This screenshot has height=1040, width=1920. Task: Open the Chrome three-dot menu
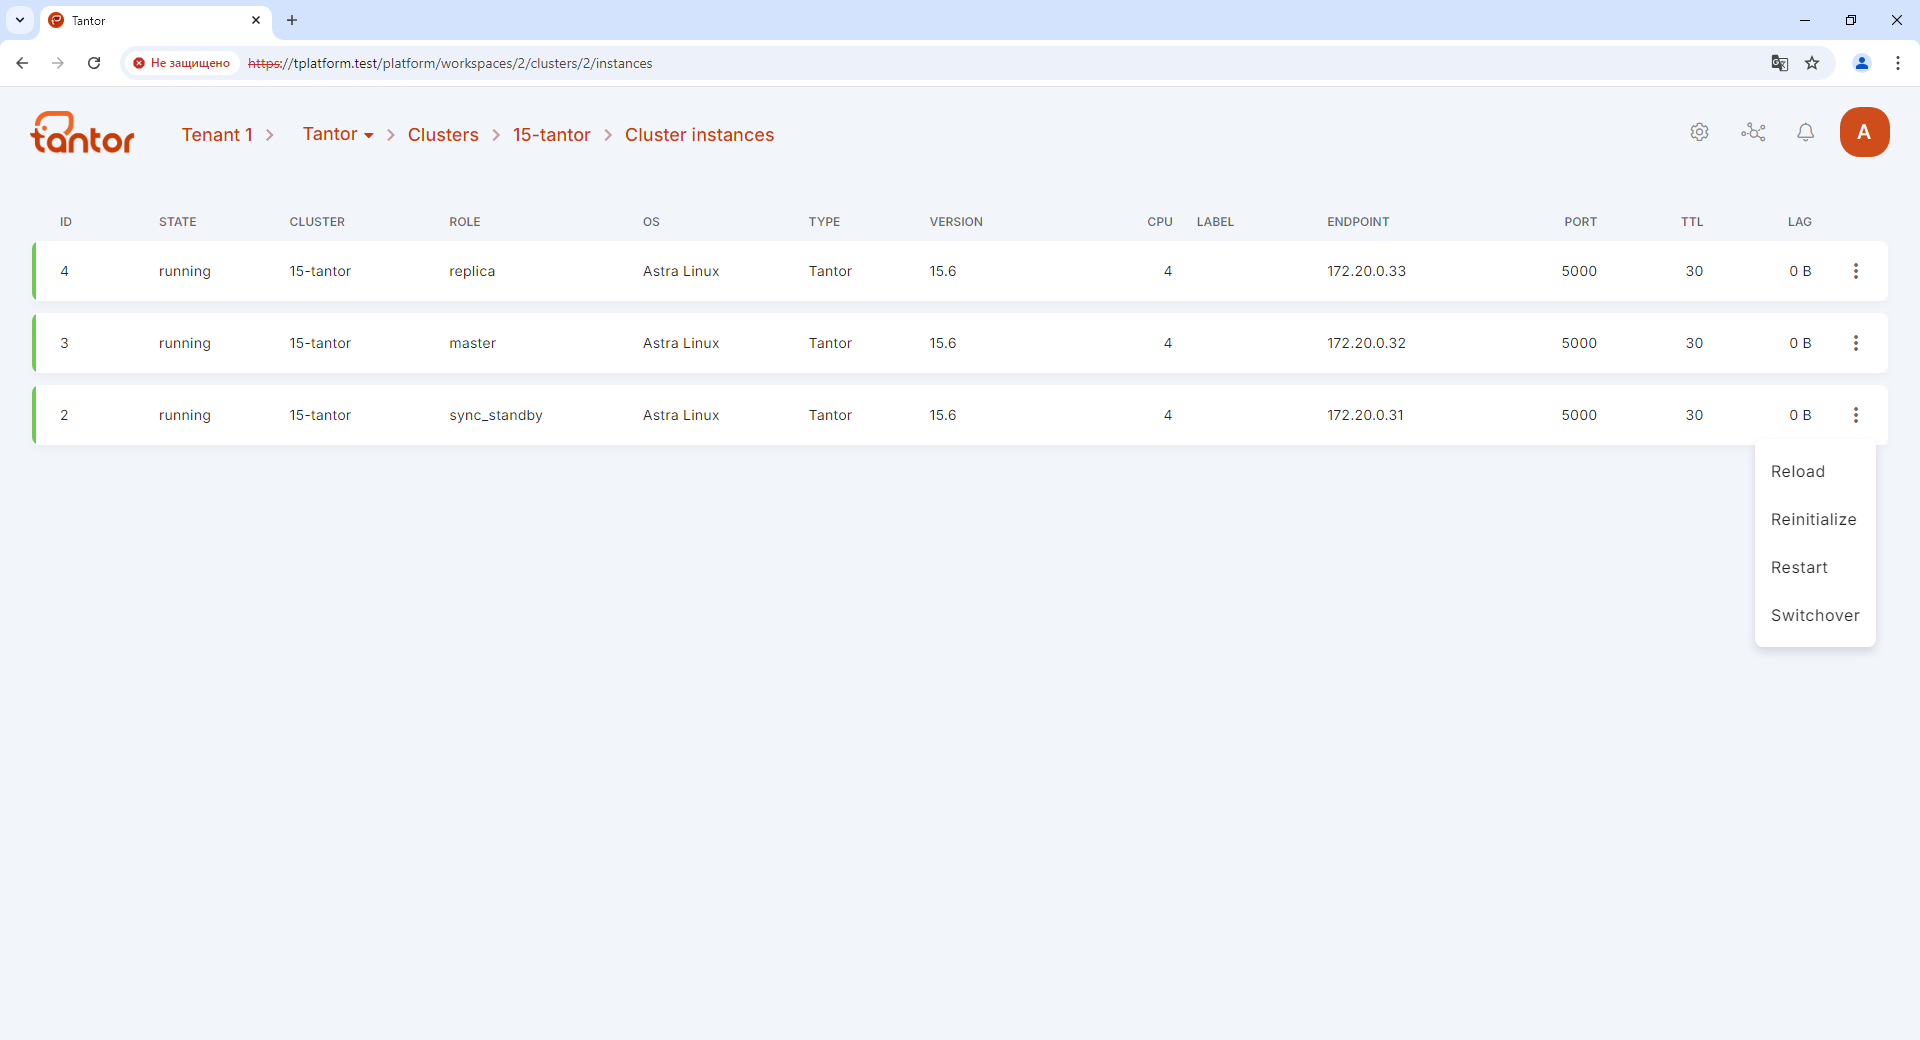(1898, 63)
